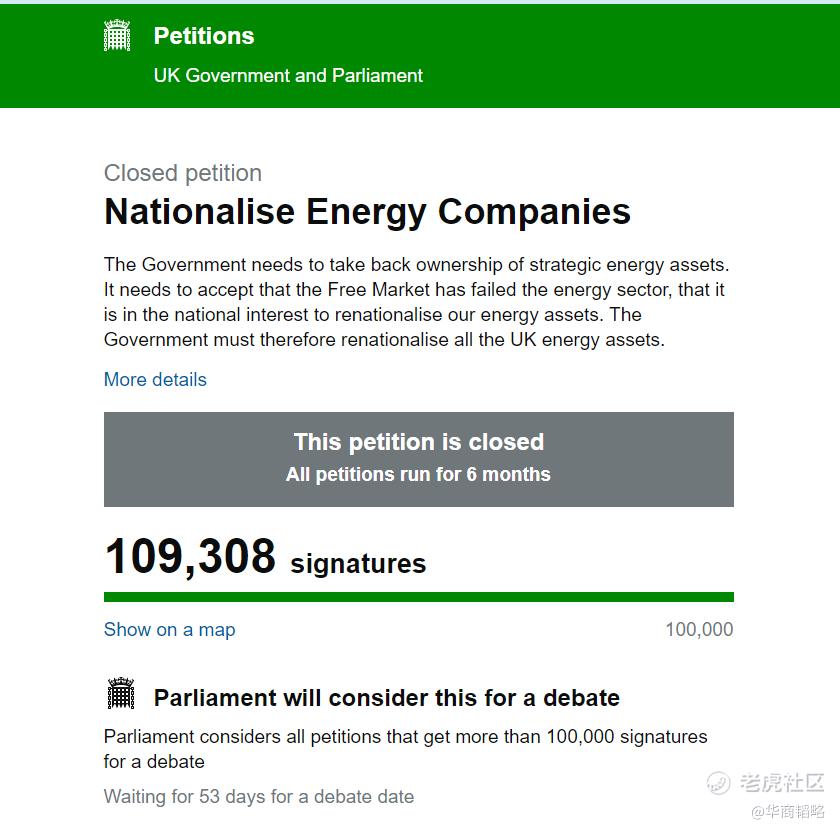The height and width of the screenshot is (831, 840).
Task: Click the 109,308 signatures count
Action: click(265, 558)
